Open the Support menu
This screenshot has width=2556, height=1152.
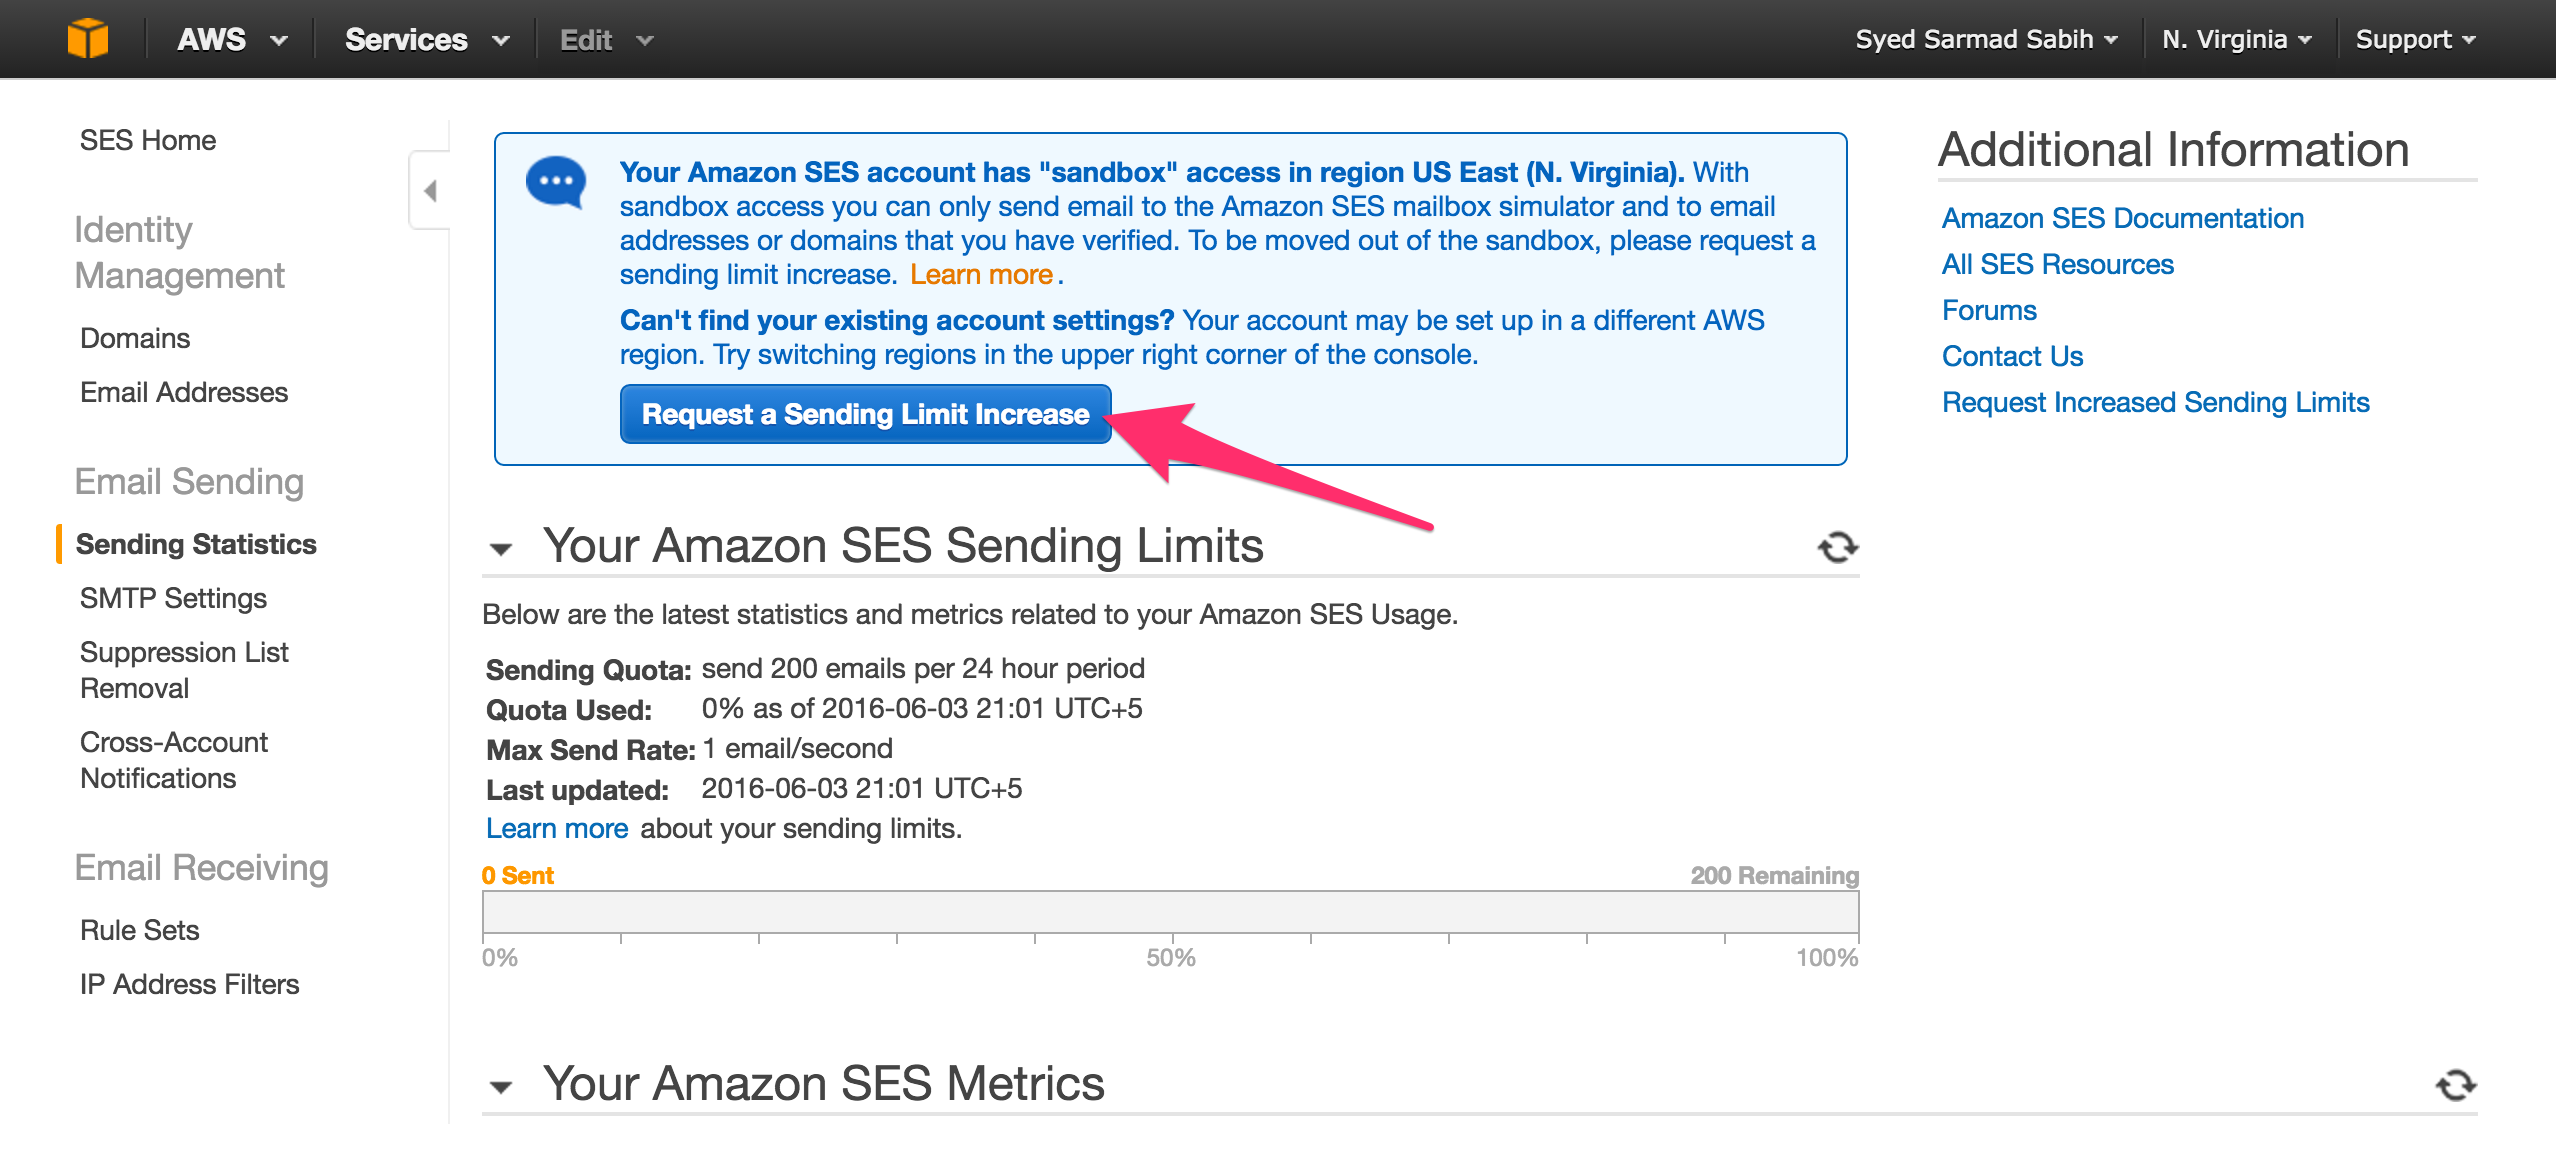tap(2414, 40)
